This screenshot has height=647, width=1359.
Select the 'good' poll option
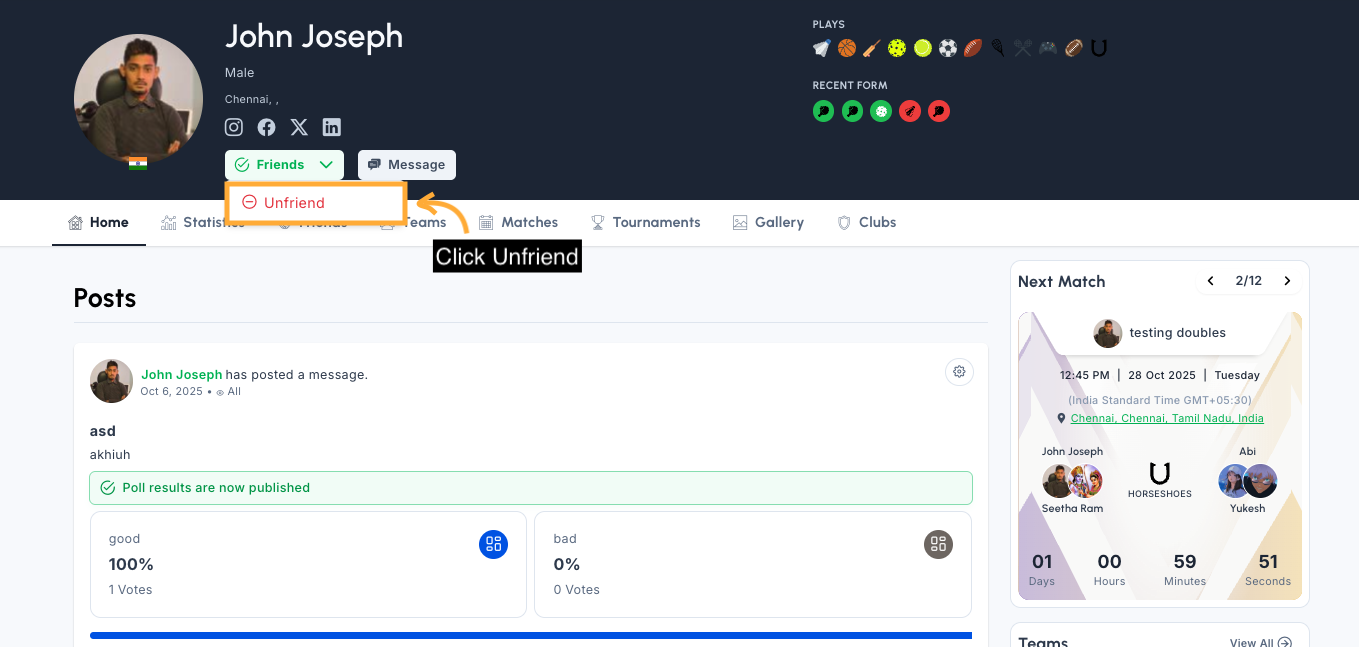coord(308,564)
